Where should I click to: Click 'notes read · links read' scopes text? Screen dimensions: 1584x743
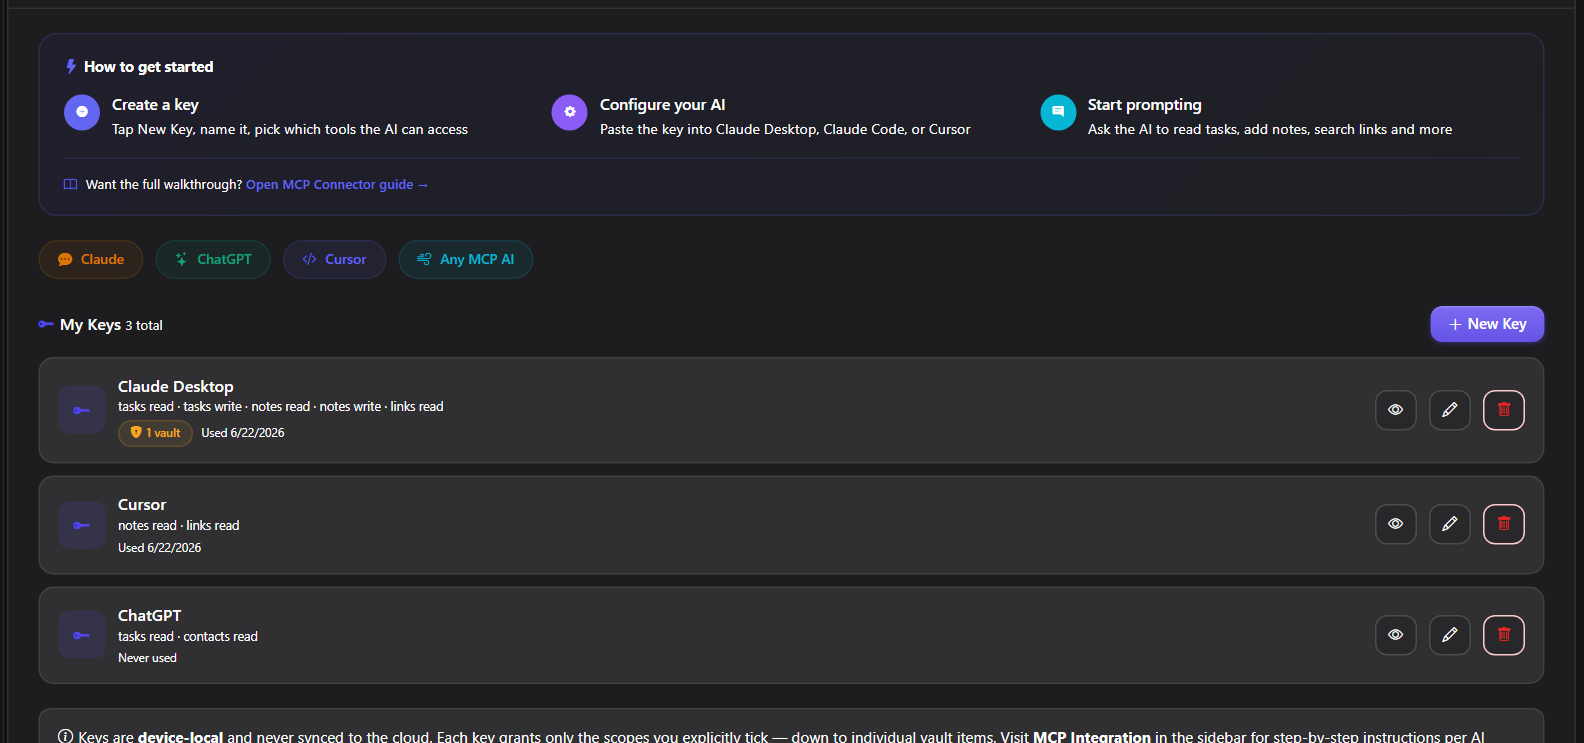179,526
